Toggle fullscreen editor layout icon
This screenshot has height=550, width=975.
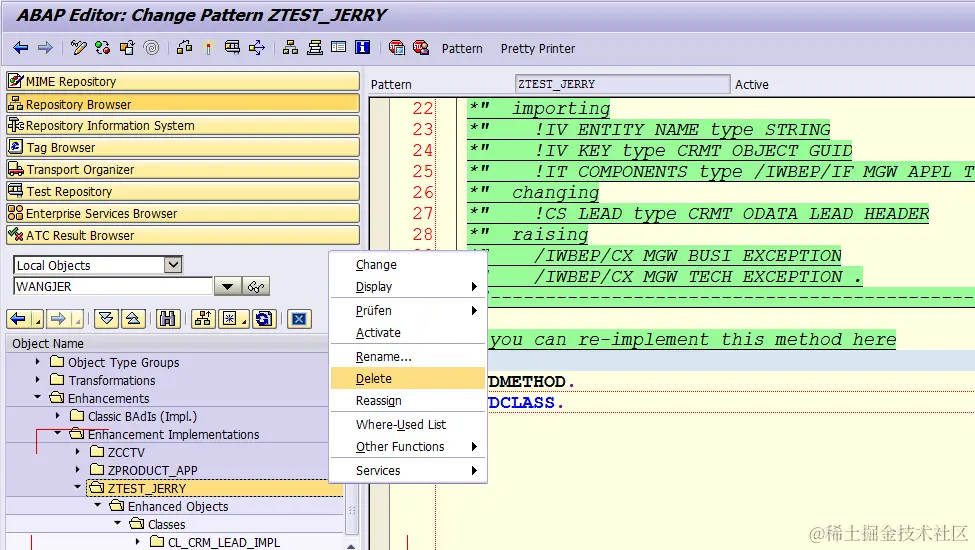[x=339, y=48]
